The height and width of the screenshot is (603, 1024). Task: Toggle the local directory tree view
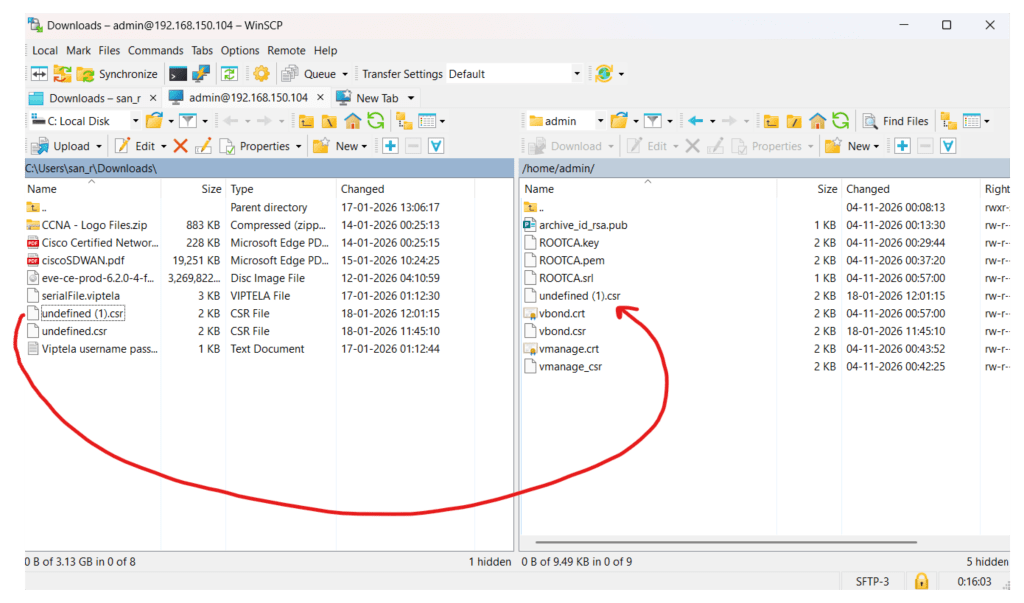[x=405, y=121]
